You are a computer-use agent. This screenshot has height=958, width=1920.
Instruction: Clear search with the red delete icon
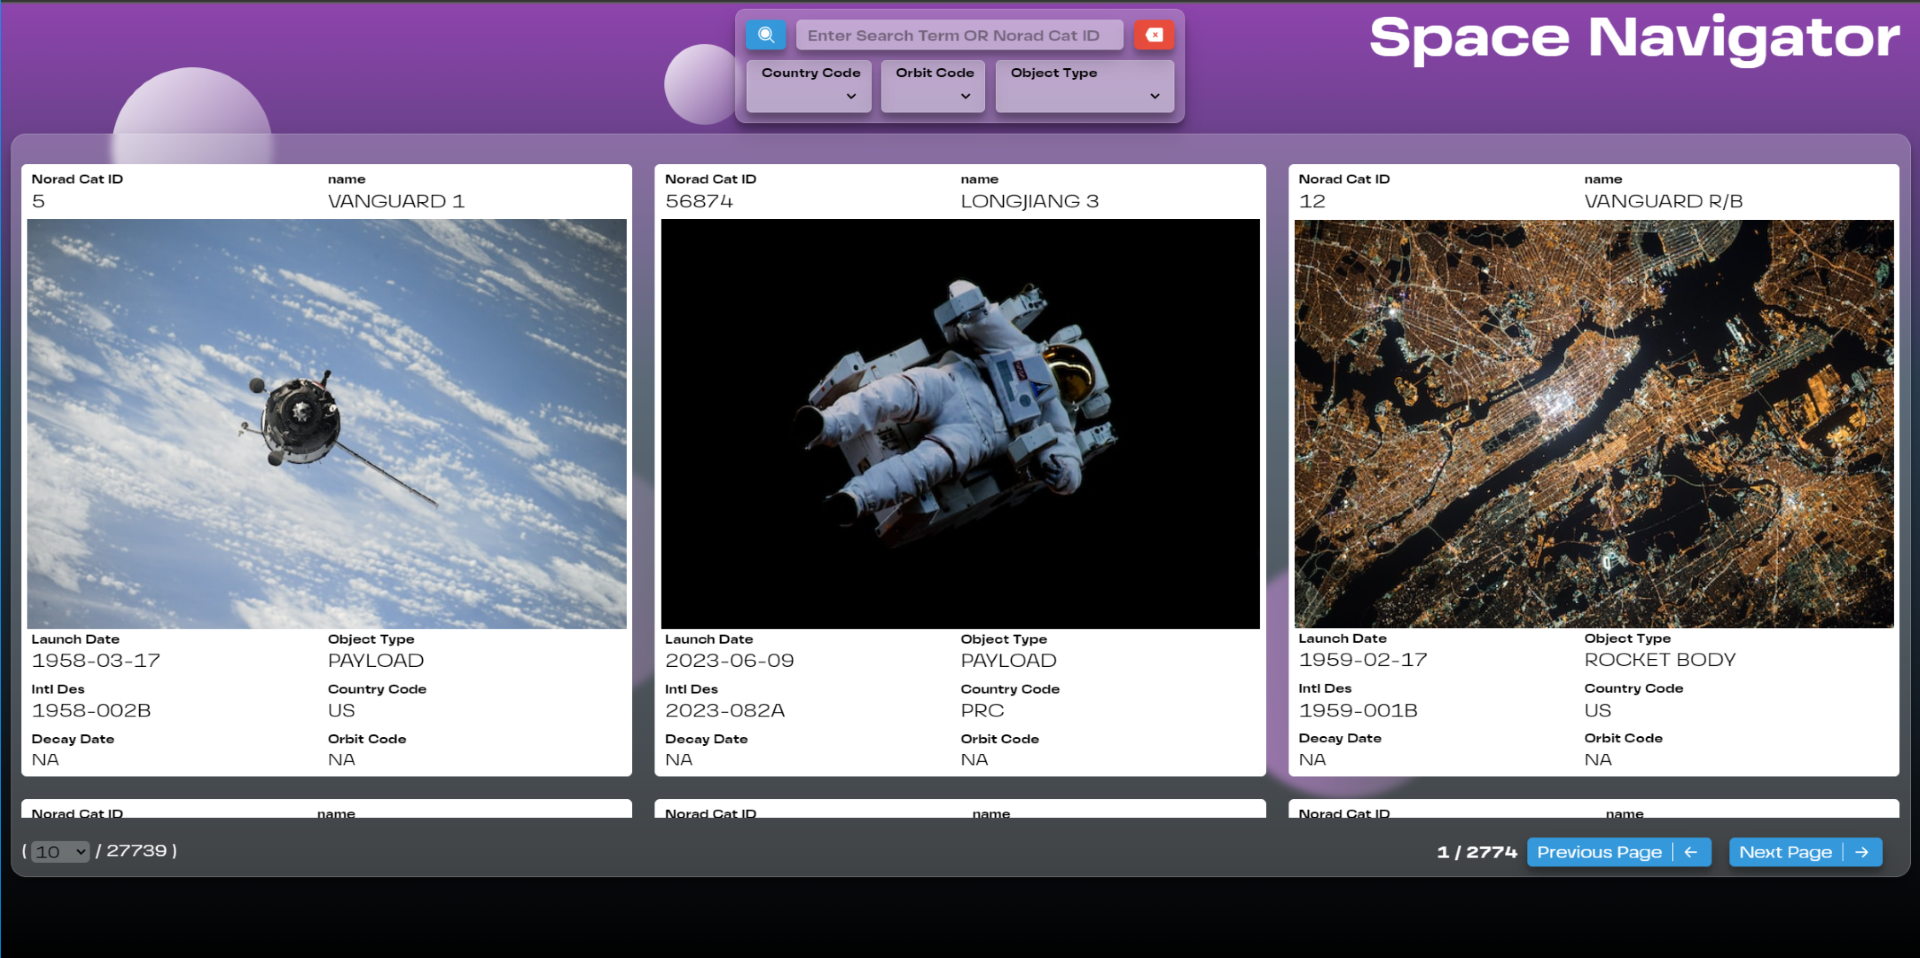(x=1154, y=35)
